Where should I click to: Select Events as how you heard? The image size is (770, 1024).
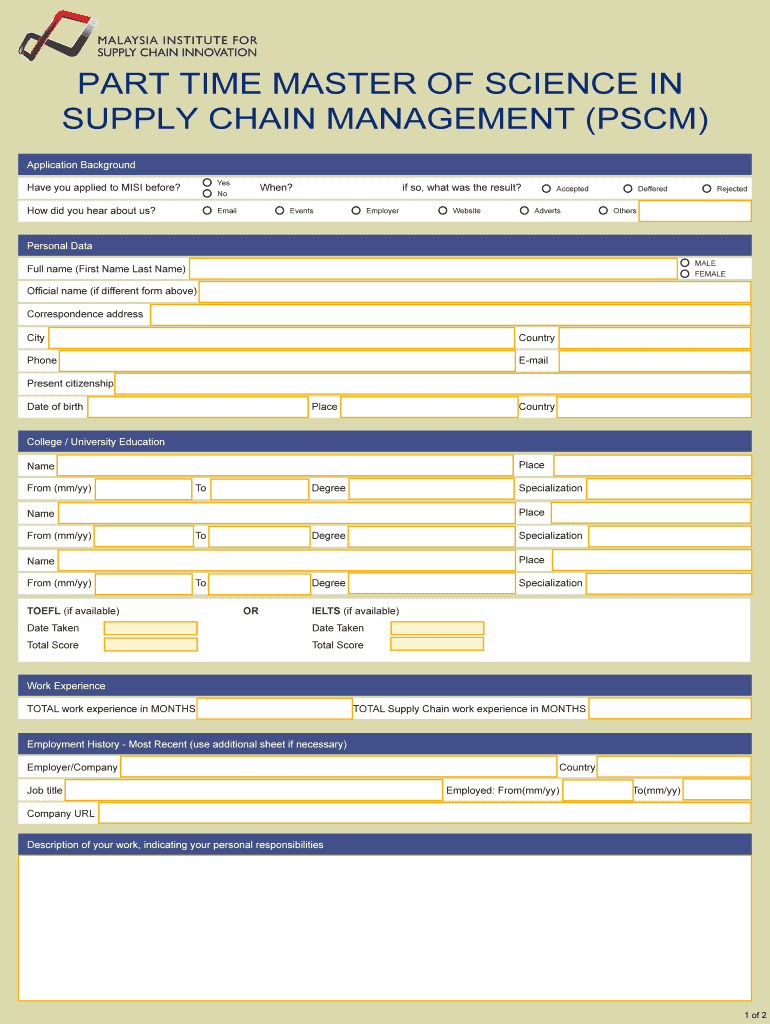tap(280, 211)
